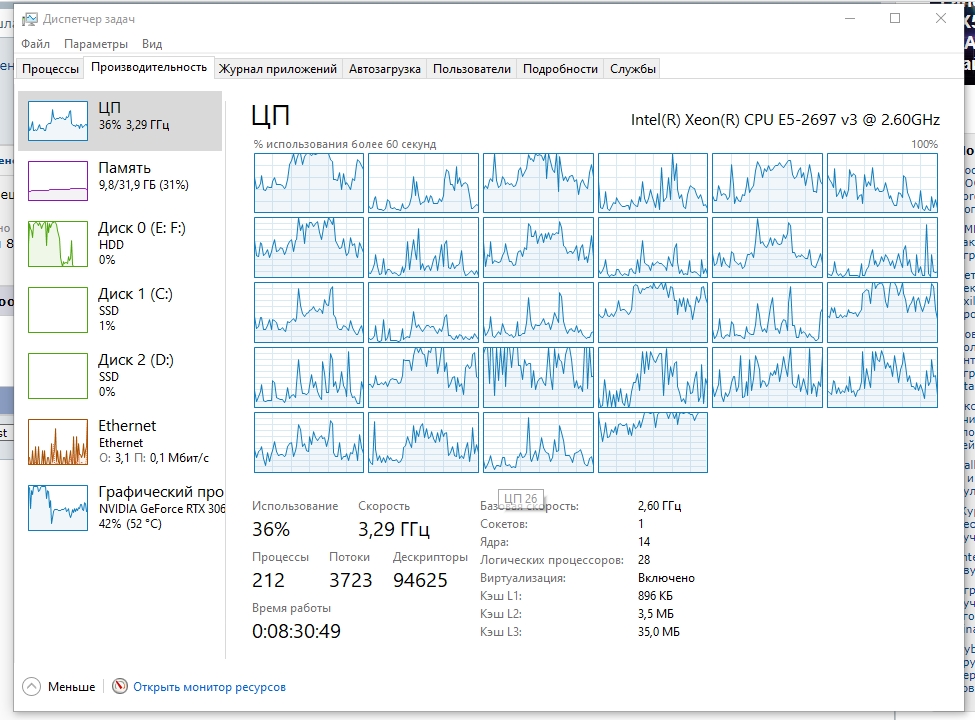Click the 3723 threads count
This screenshot has width=975, height=720.
tap(351, 580)
